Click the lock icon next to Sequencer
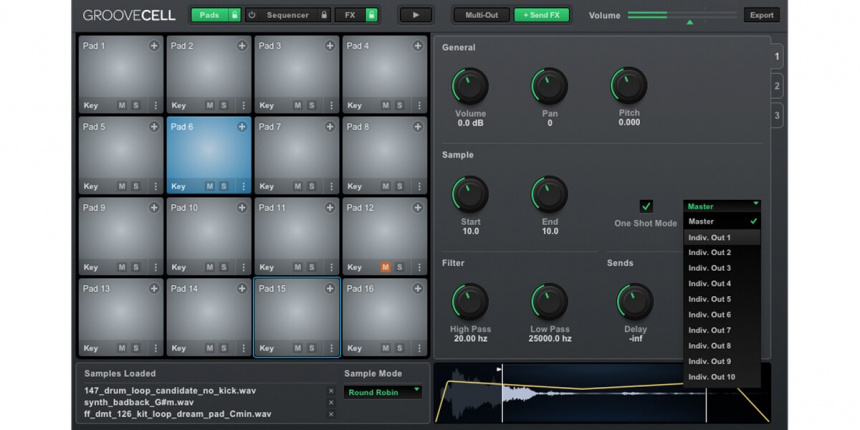 pyautogui.click(x=324, y=15)
